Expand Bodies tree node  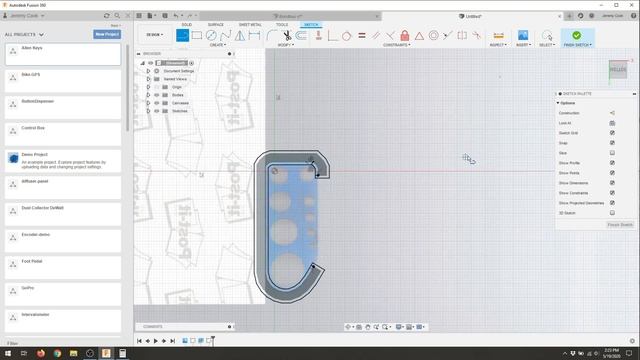148,95
